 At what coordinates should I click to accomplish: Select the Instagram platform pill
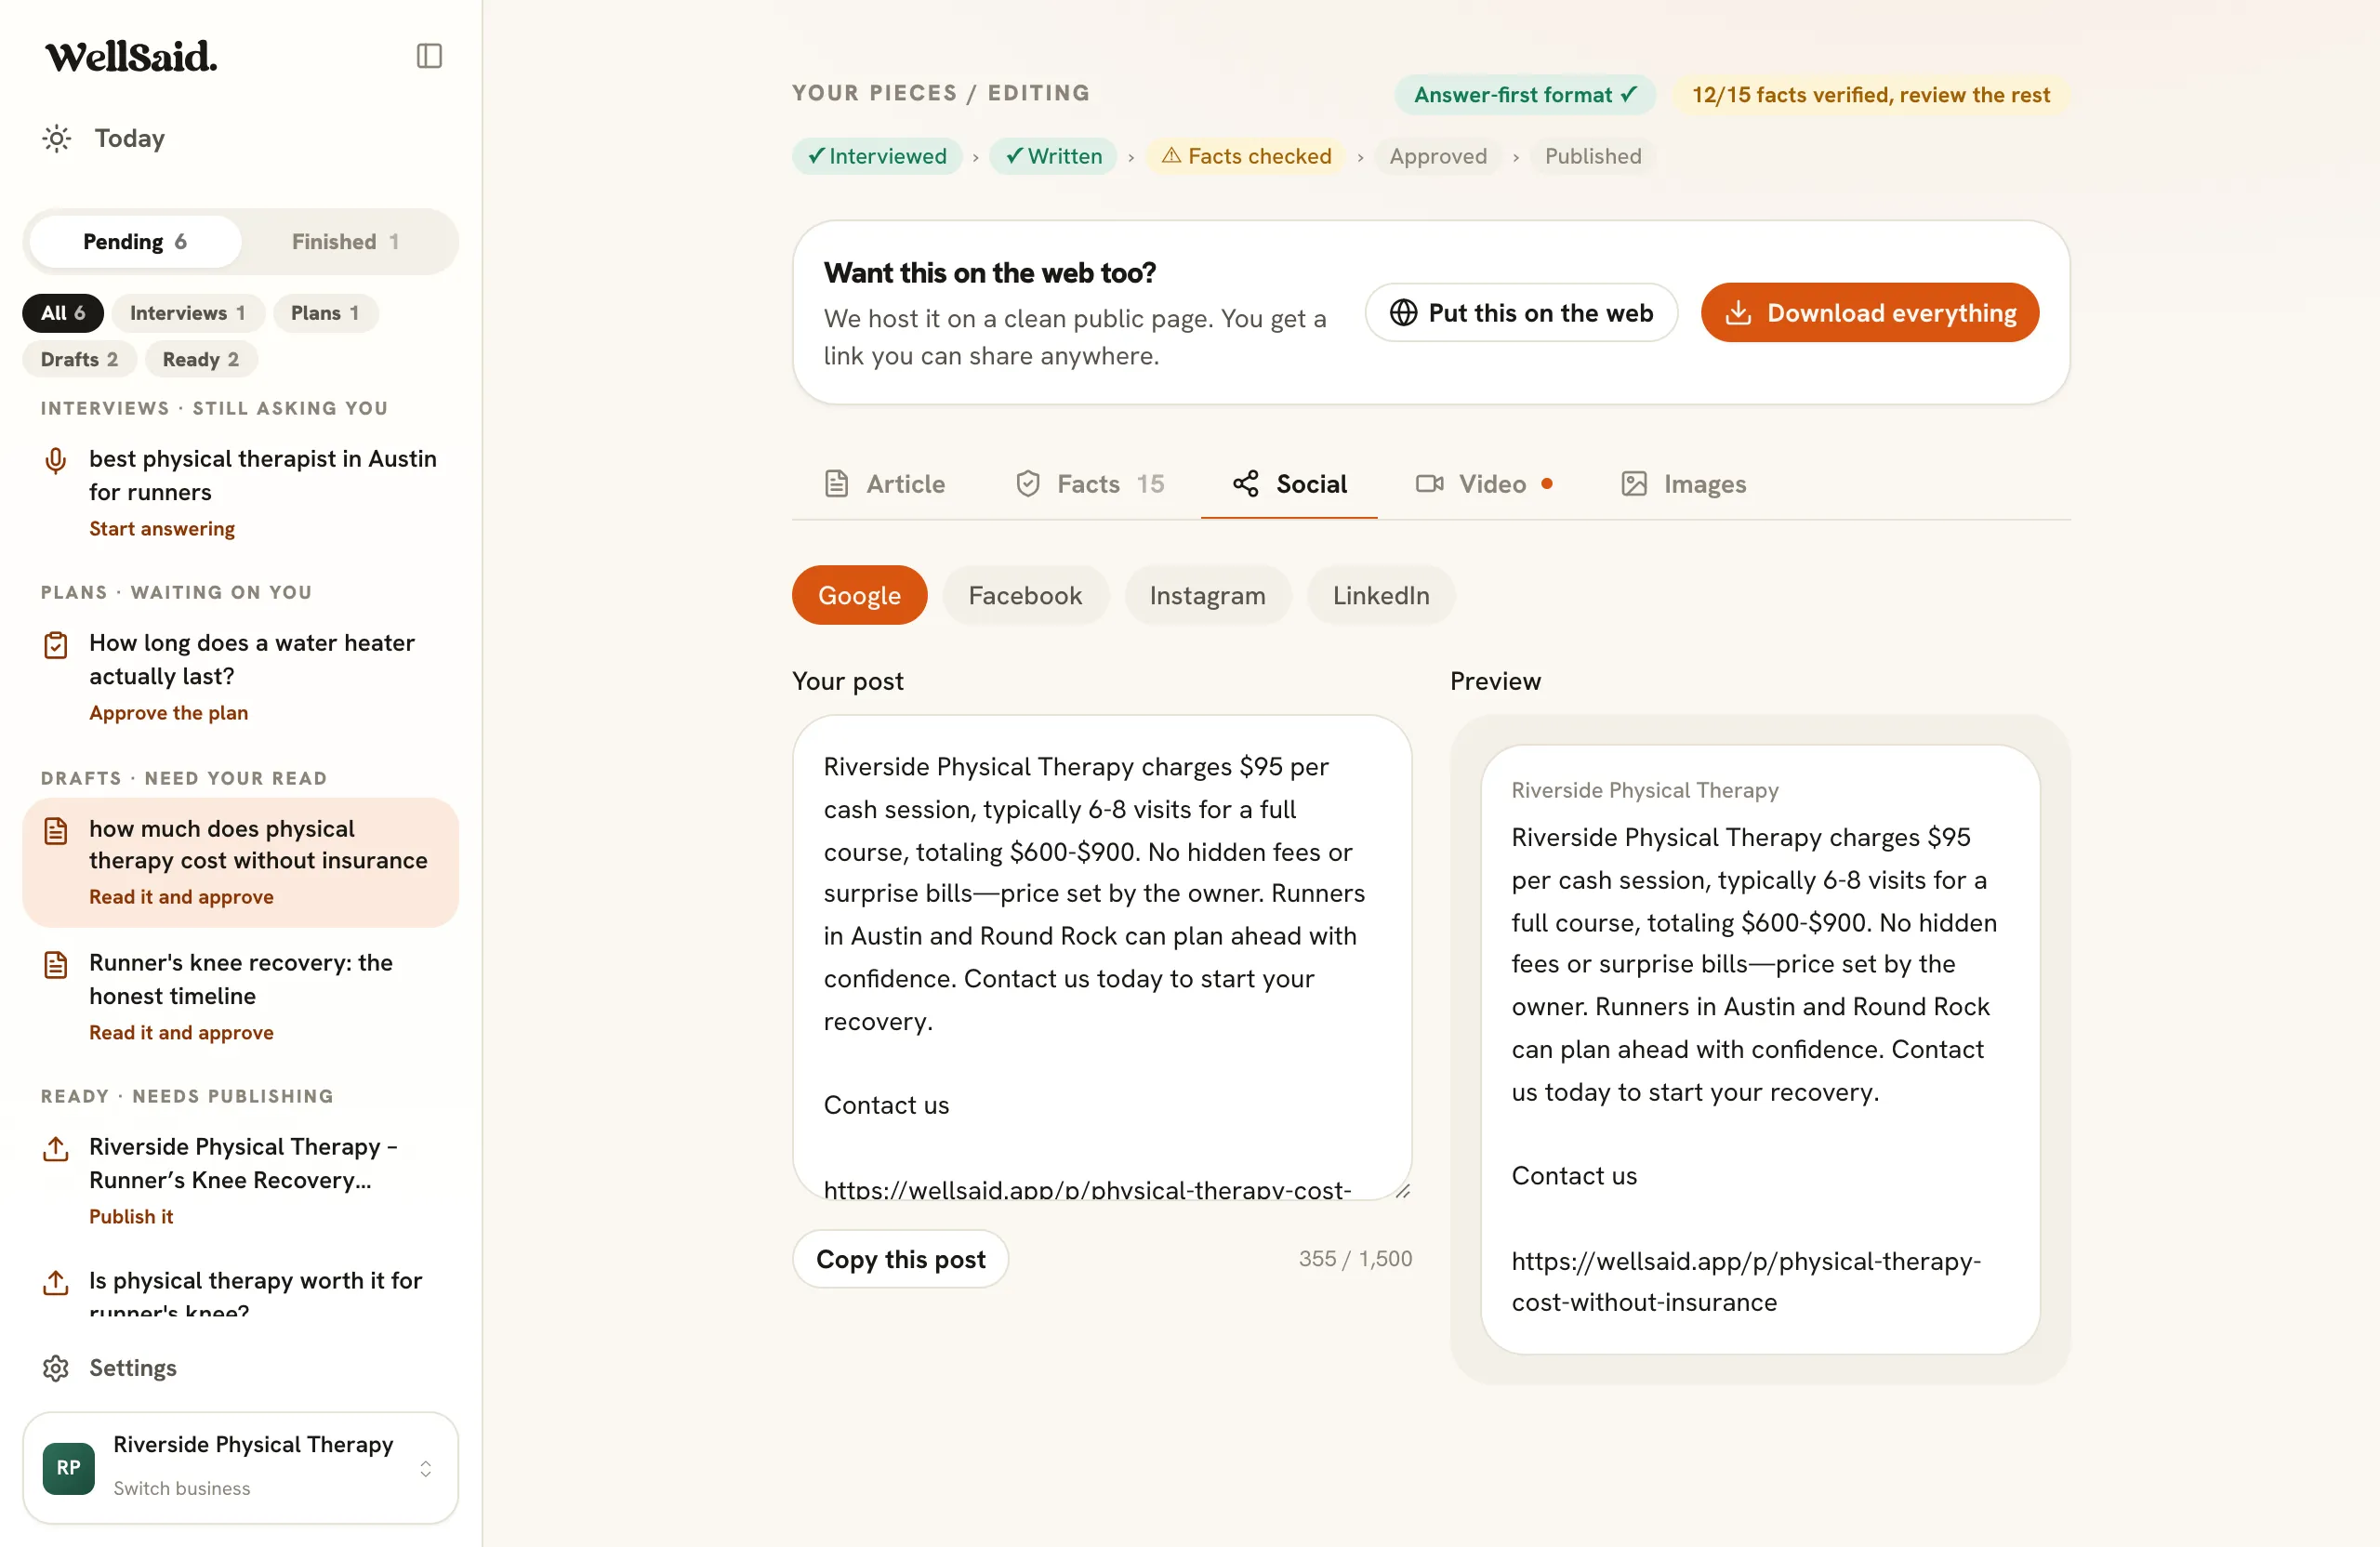click(1207, 595)
